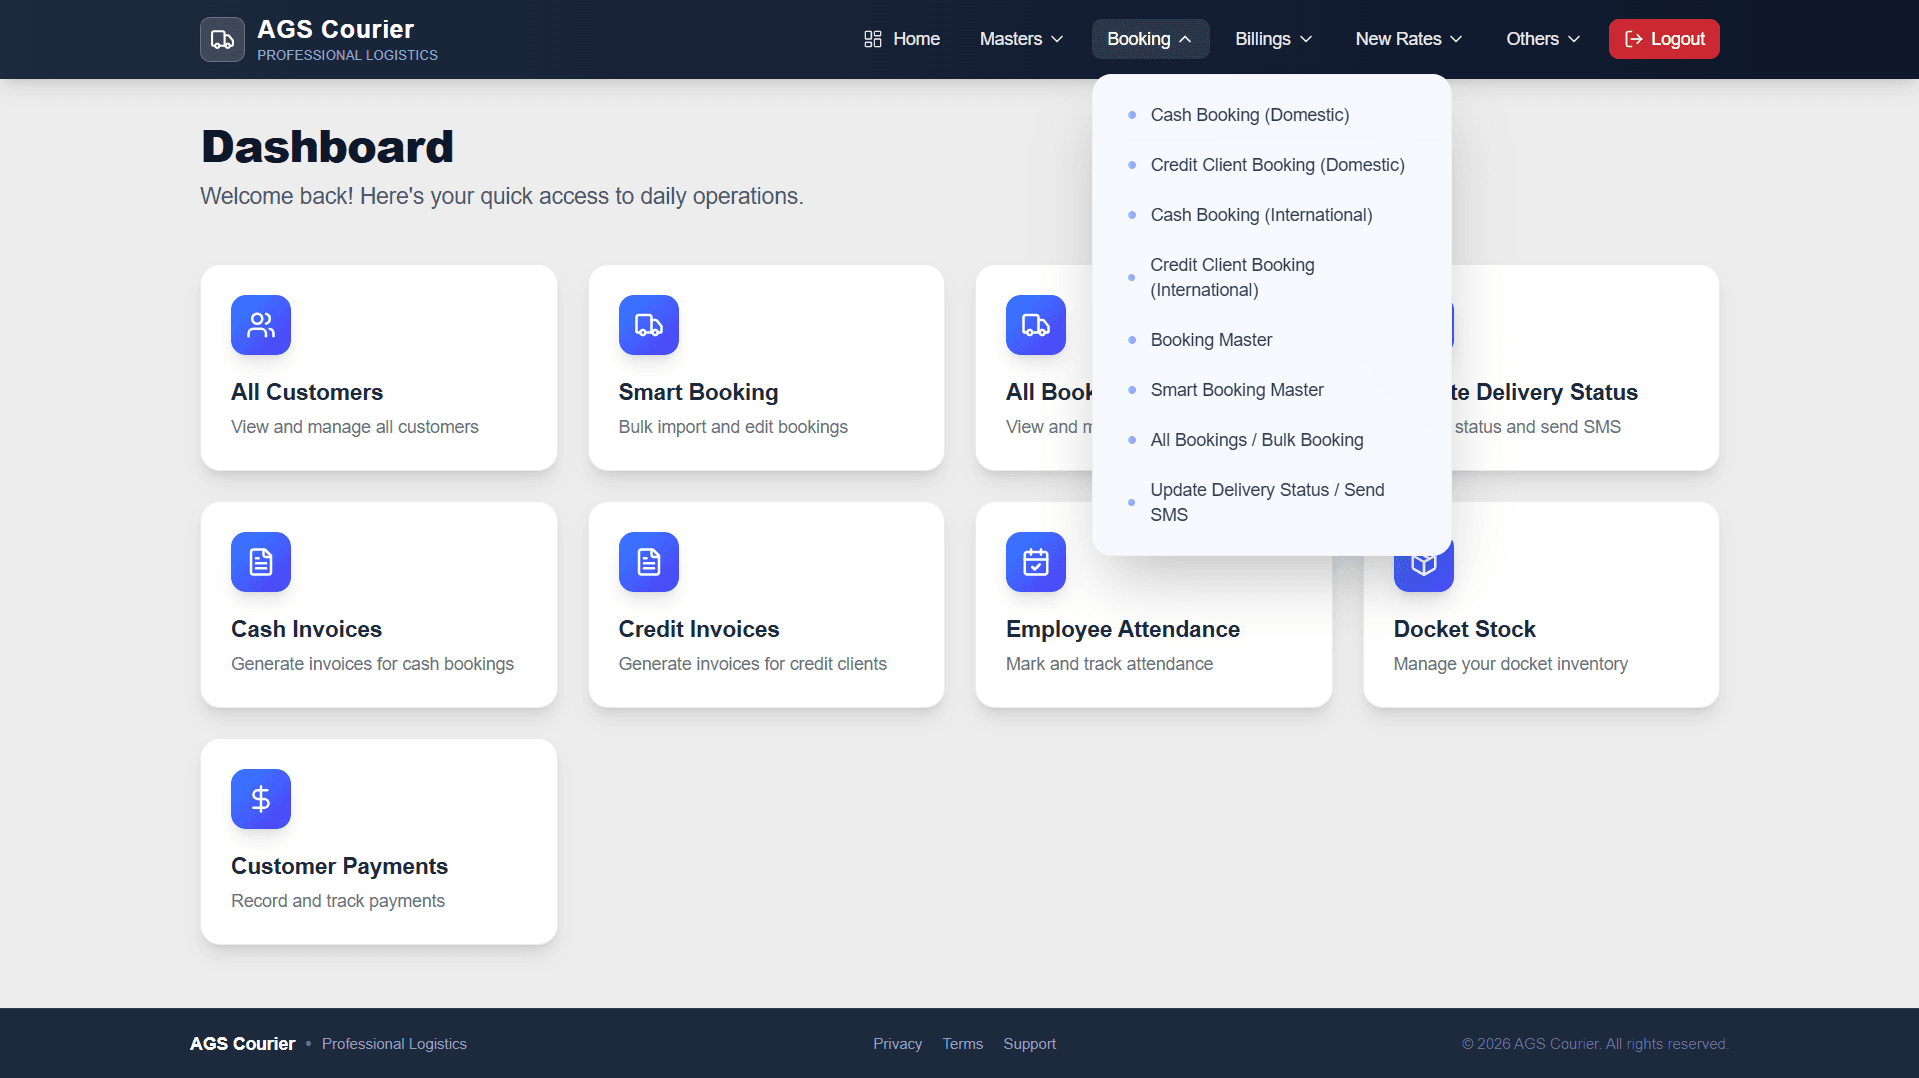The image size is (1919, 1078).
Task: Click the AGS Courier truck logo icon
Action: click(x=221, y=39)
